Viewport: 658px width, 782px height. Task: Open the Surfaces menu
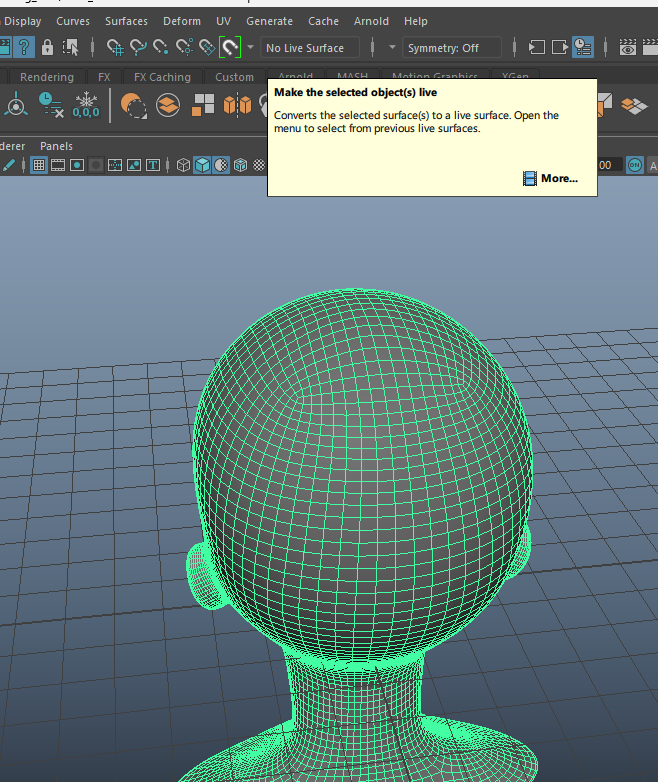[126, 21]
